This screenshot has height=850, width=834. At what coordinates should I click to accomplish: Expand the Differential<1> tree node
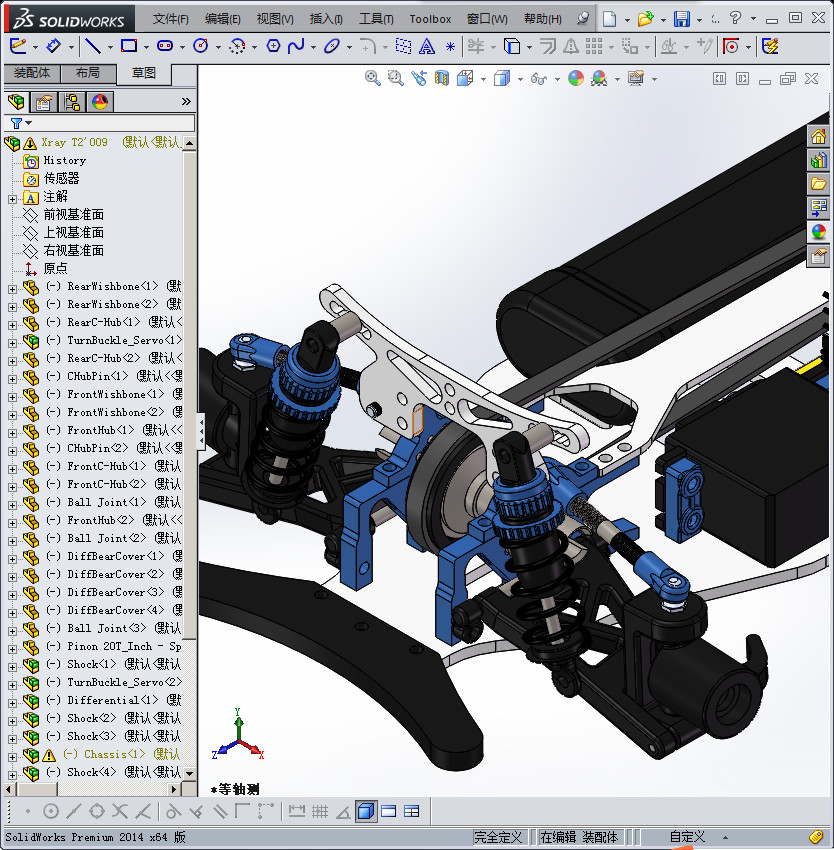click(12, 703)
